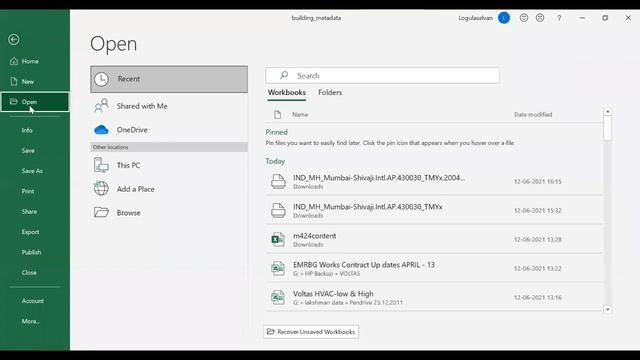This screenshot has height=360, width=640.
Task: Select the OneDrive location
Action: click(x=169, y=130)
